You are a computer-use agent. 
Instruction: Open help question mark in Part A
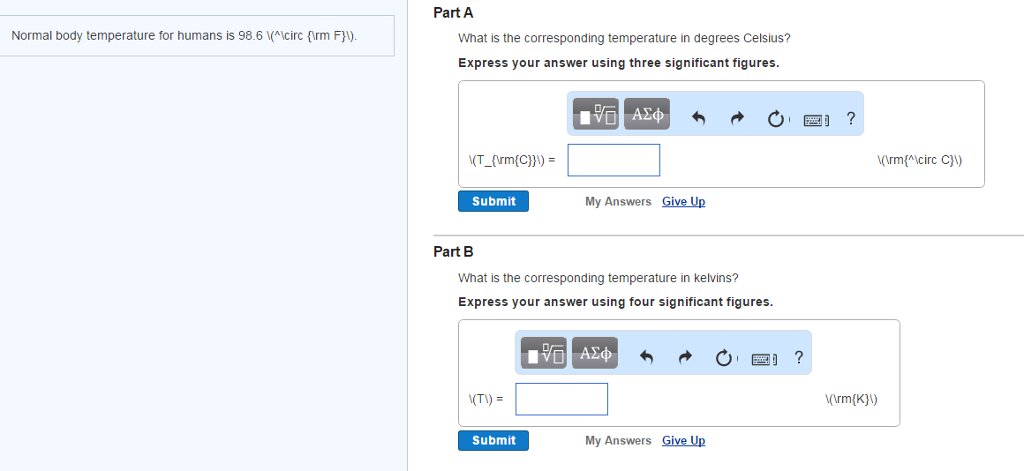pyautogui.click(x=850, y=119)
